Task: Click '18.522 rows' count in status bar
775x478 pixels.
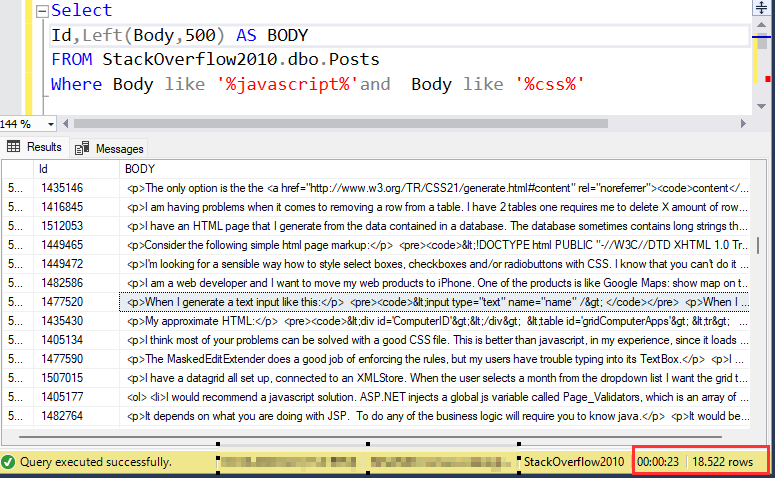Action: tap(723, 462)
